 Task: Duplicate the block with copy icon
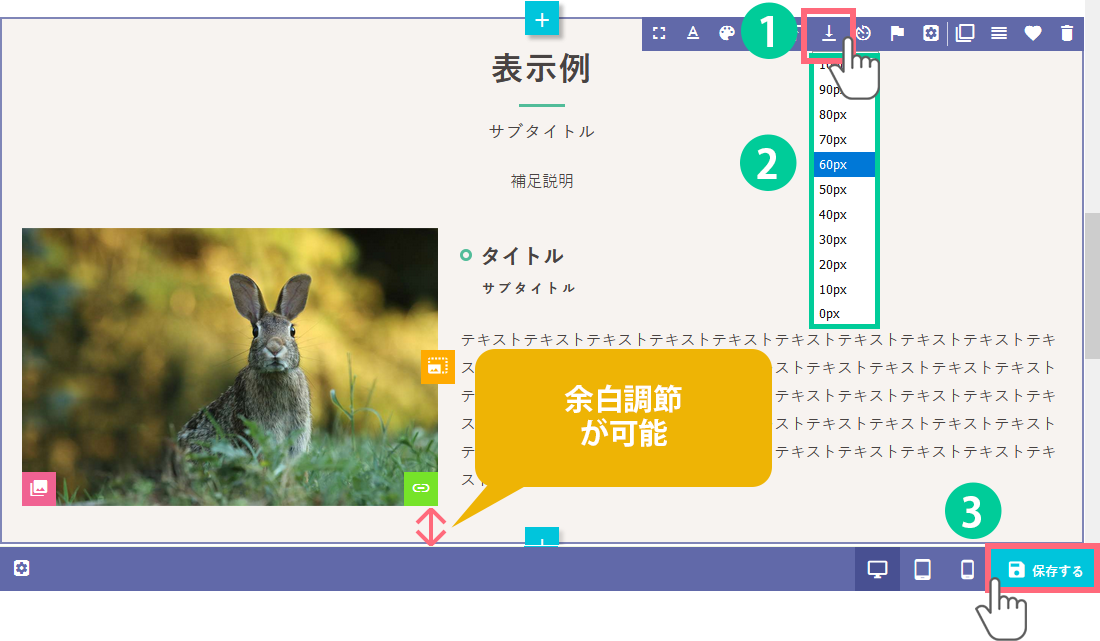click(965, 33)
